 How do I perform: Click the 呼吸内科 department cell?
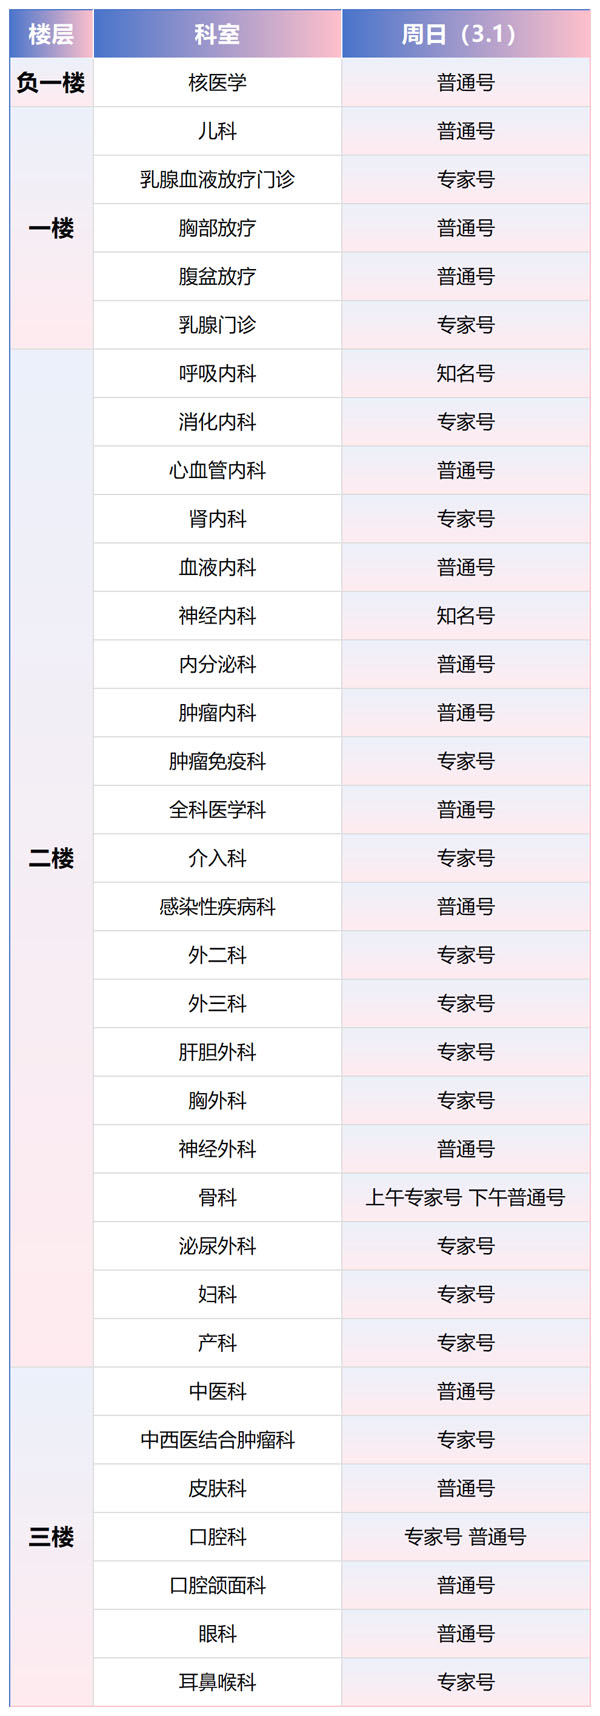point(217,374)
